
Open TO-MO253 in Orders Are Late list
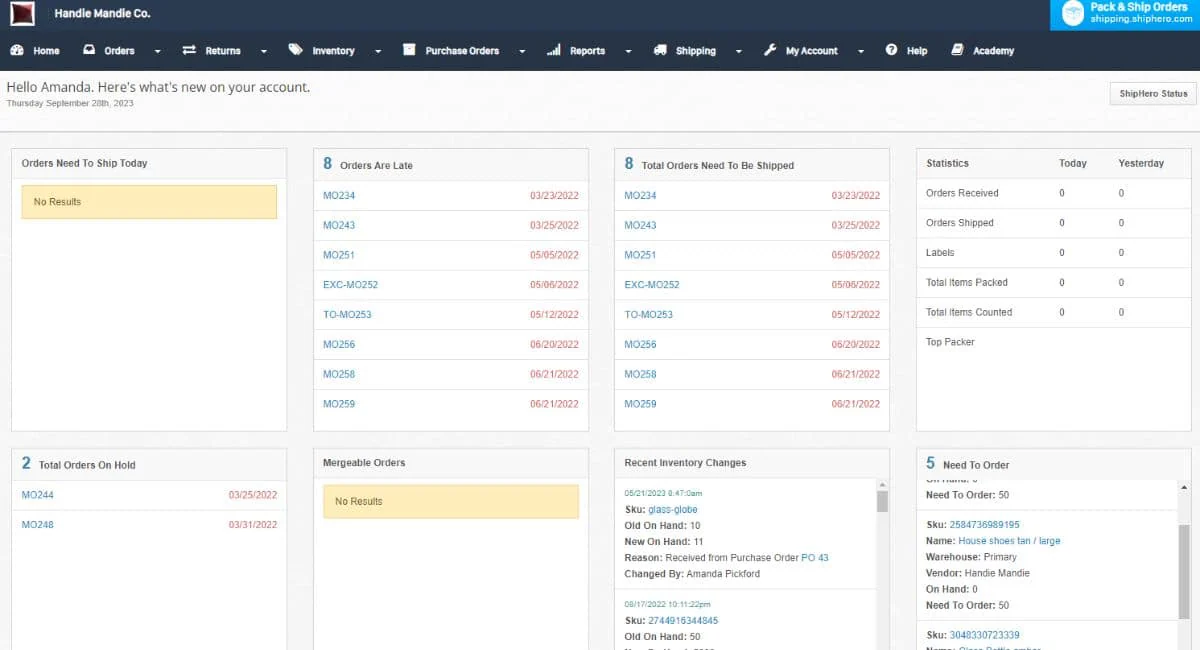pos(347,315)
